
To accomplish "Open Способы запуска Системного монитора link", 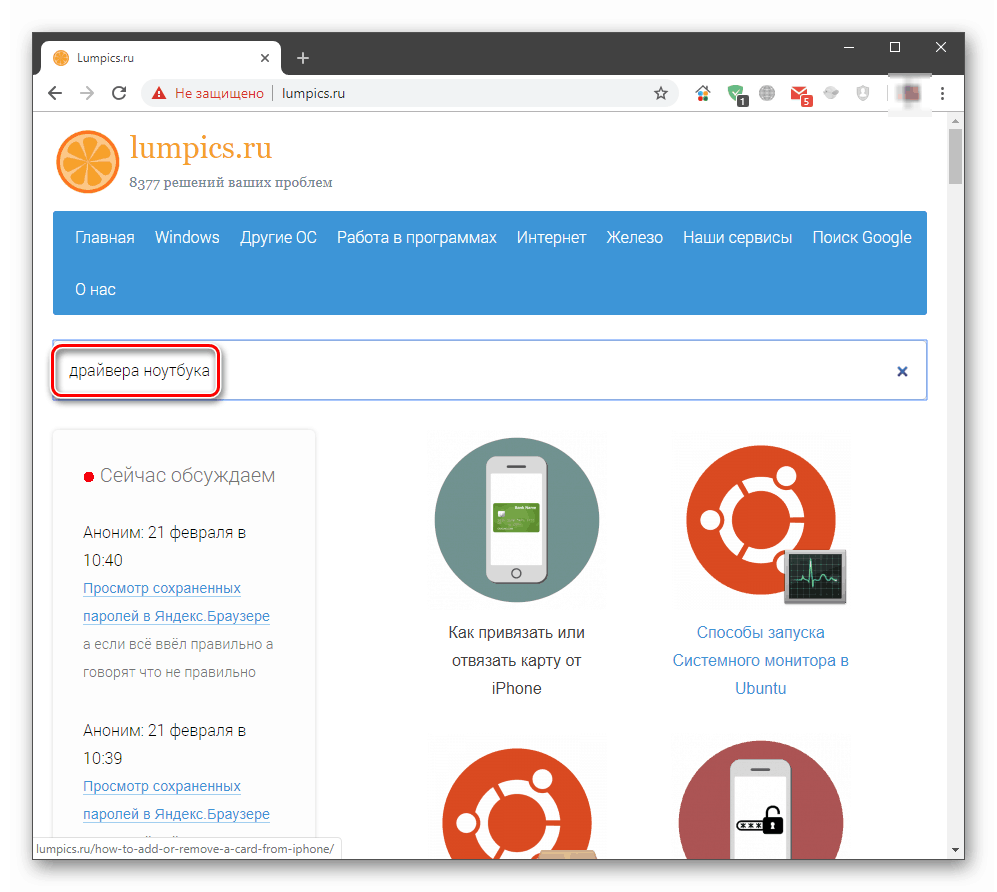I will [760, 661].
